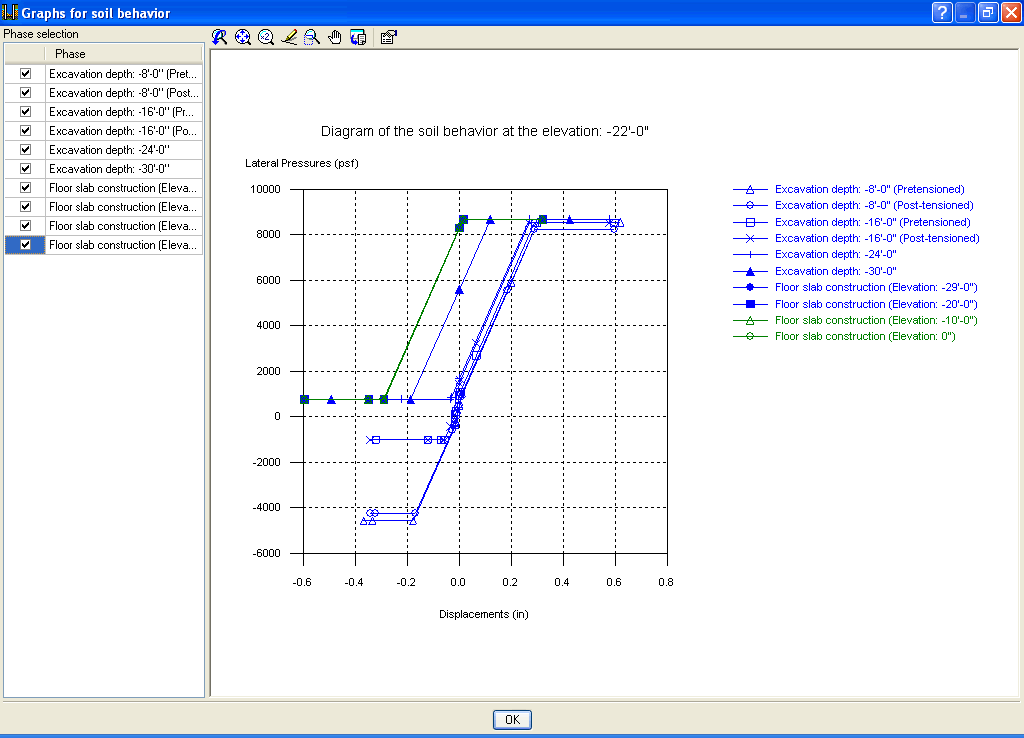Click legend Floor slab construction (Elevation: -29'-0")
Viewport: 1024px width, 738px height.
[x=876, y=287]
